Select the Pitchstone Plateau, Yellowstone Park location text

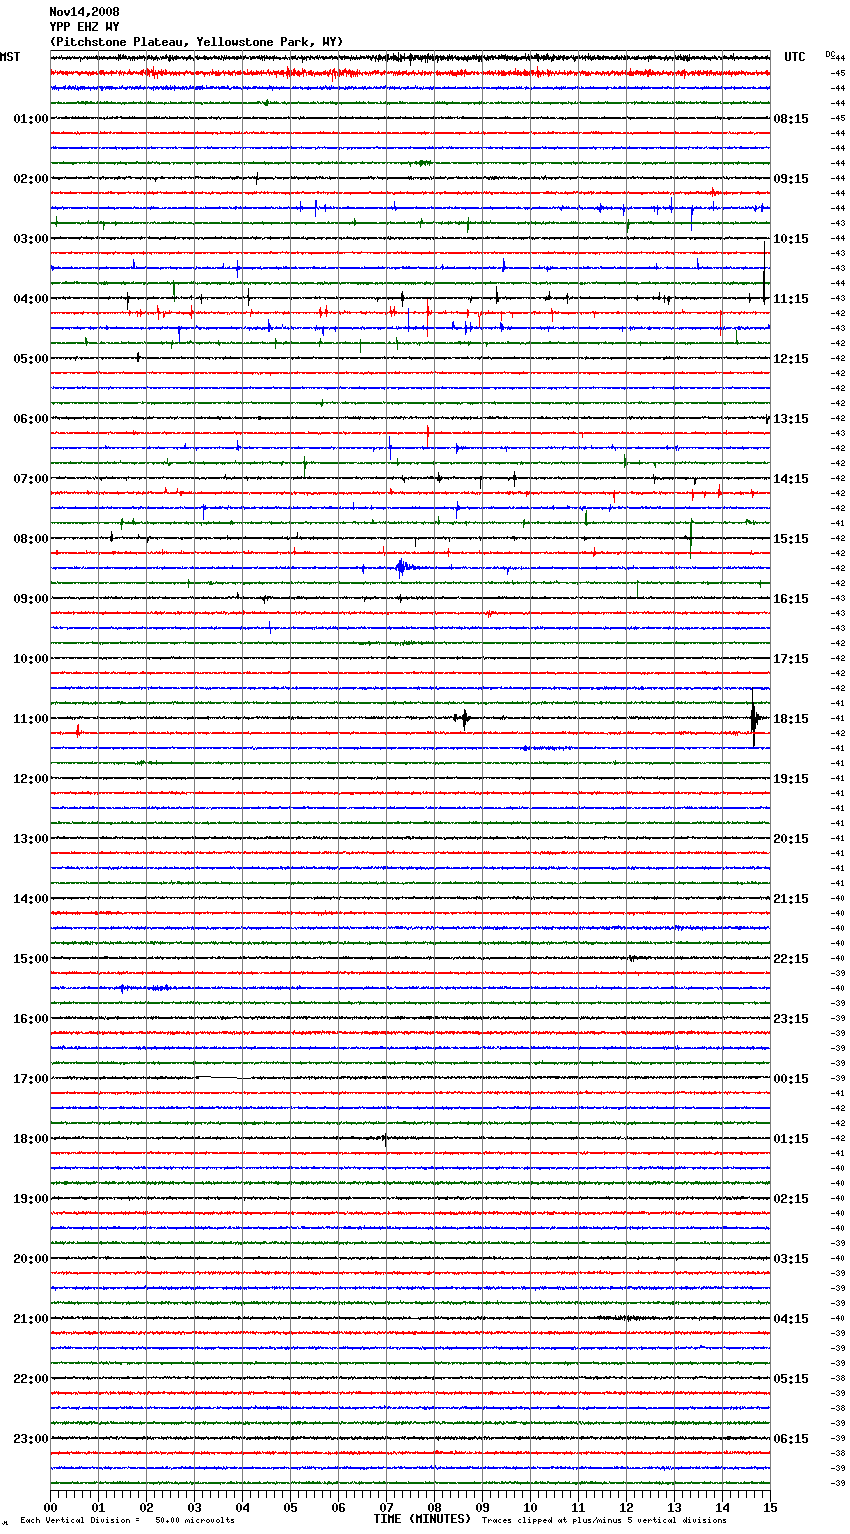pos(196,42)
